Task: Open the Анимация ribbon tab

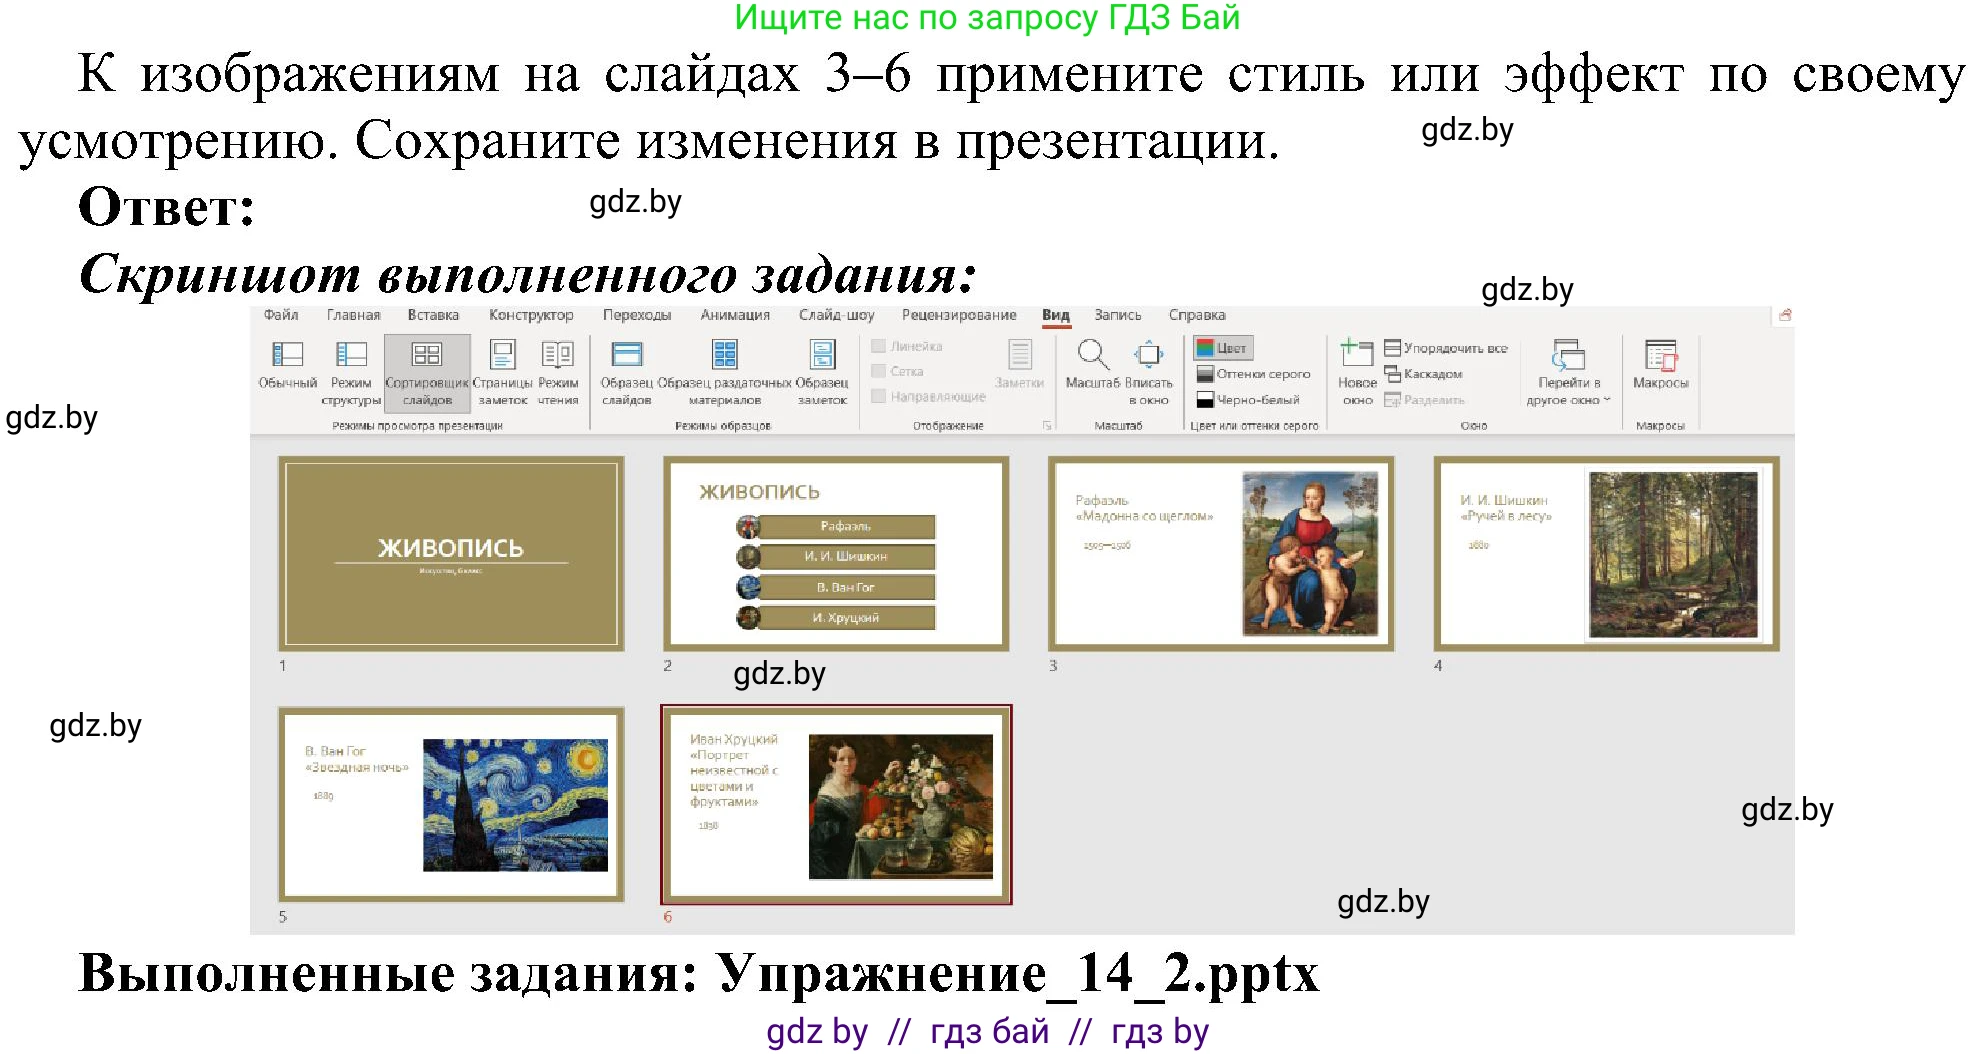Action: tap(735, 316)
